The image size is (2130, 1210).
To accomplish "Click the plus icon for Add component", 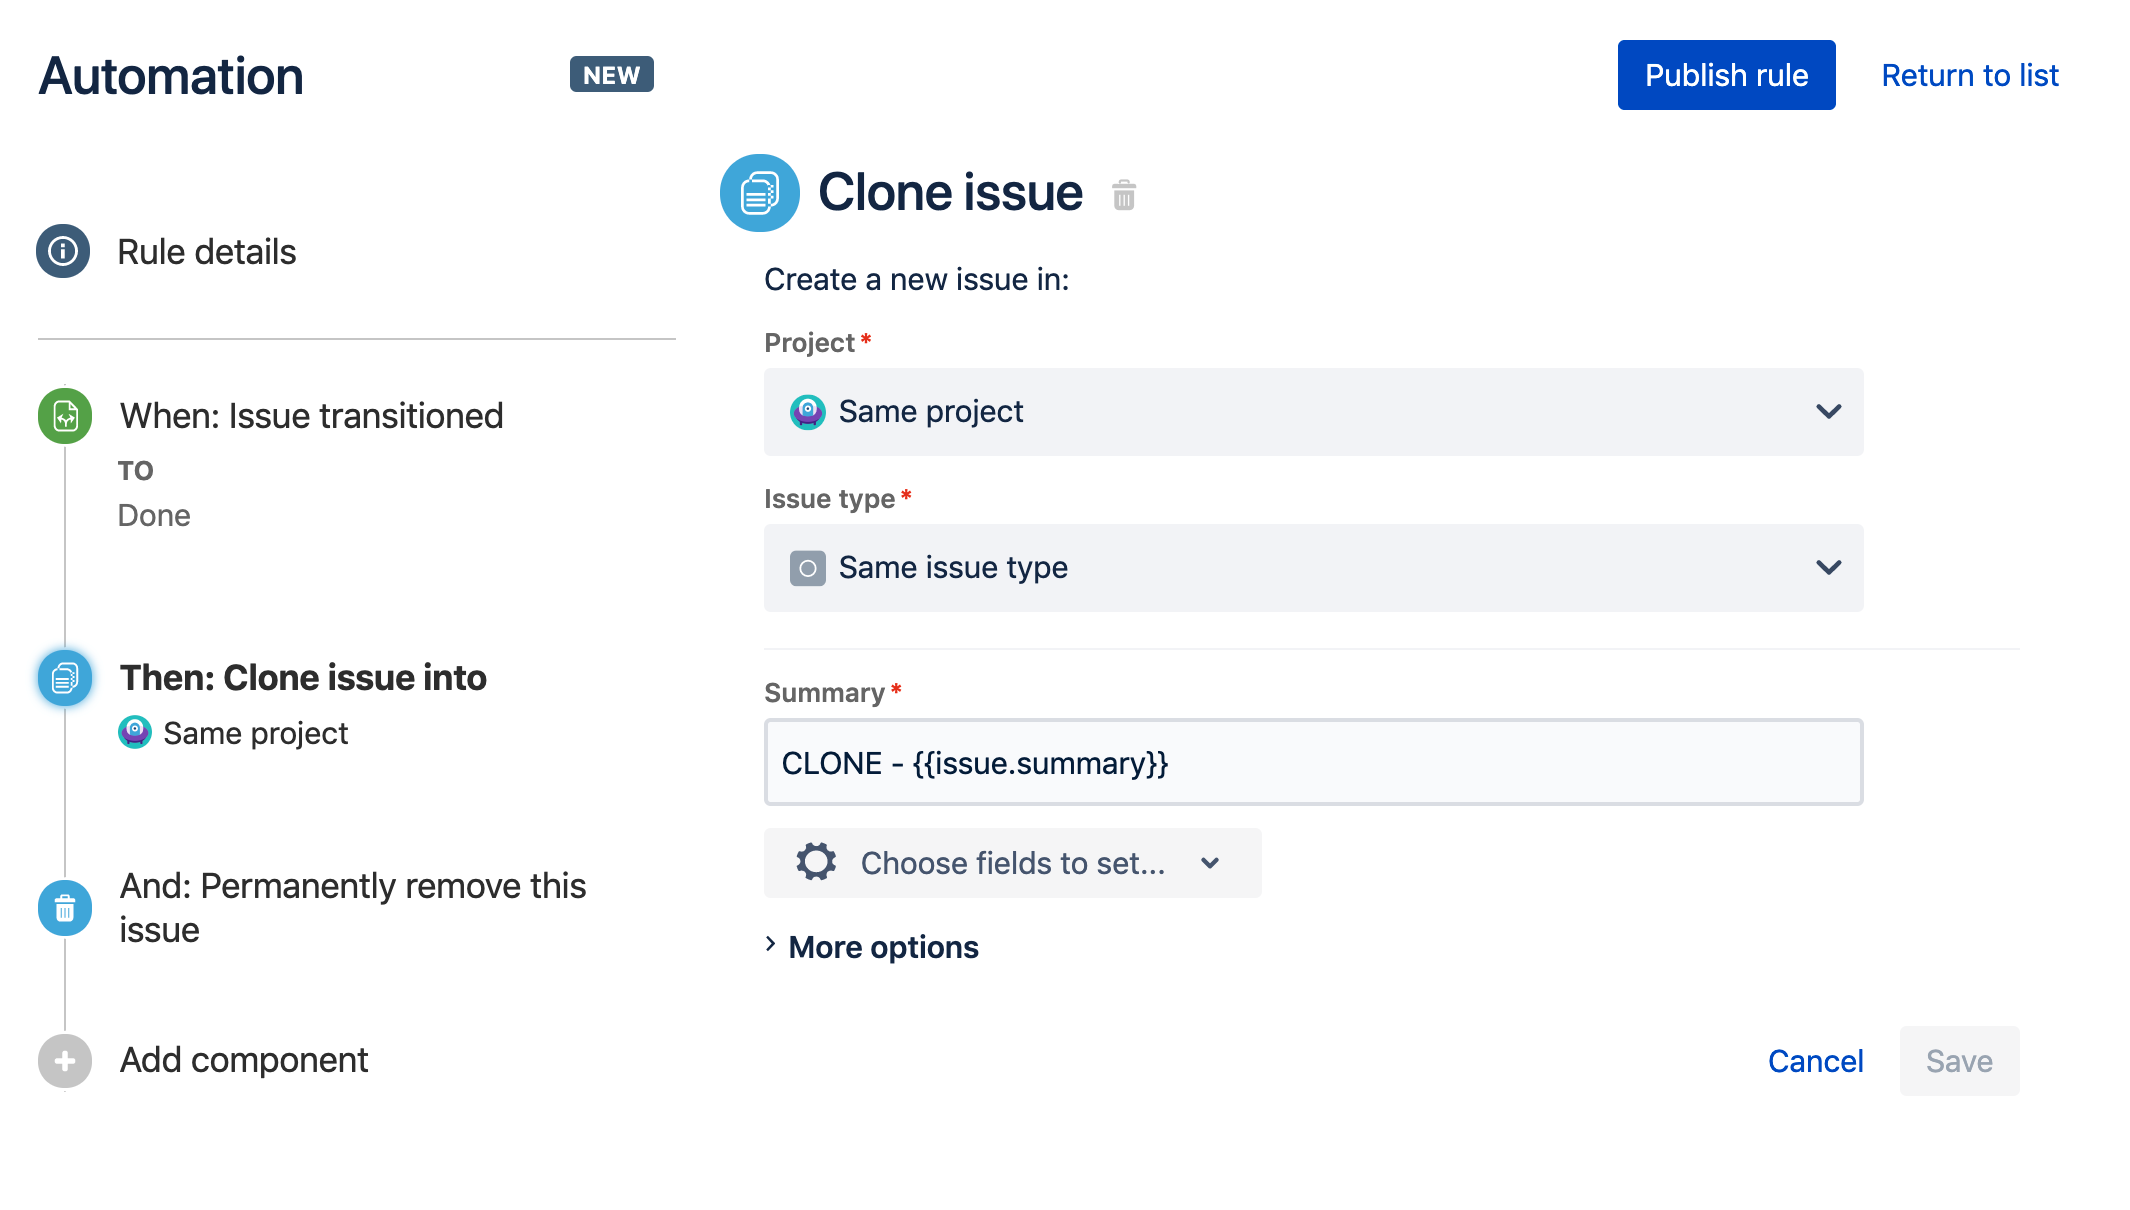I will (x=65, y=1060).
